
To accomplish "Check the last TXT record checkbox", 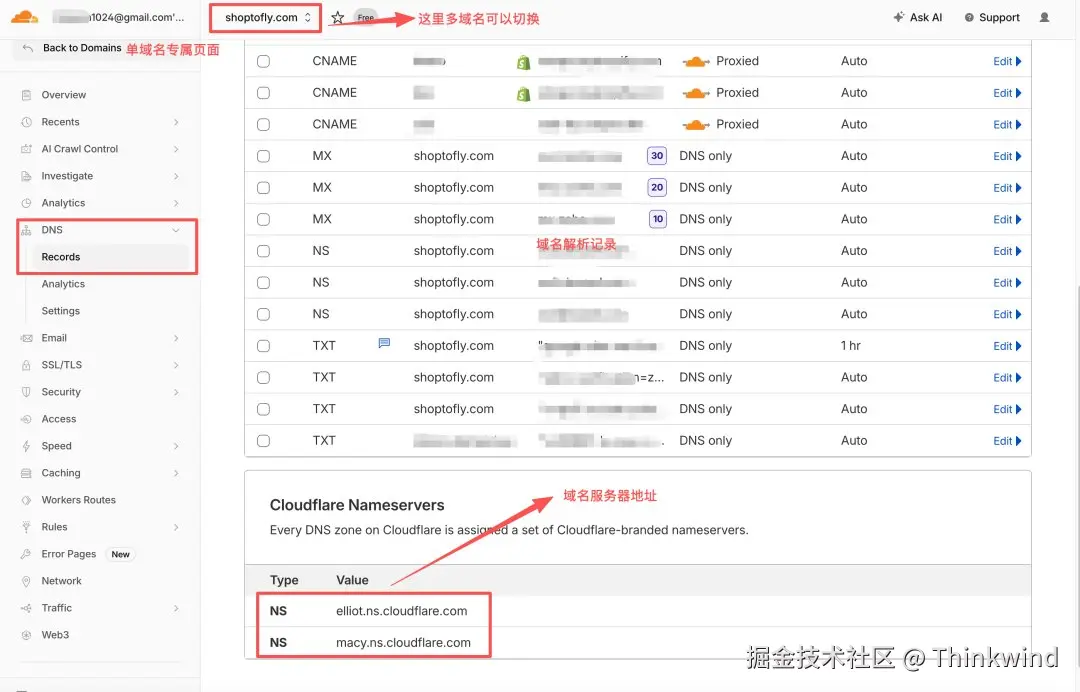I will tap(263, 441).
